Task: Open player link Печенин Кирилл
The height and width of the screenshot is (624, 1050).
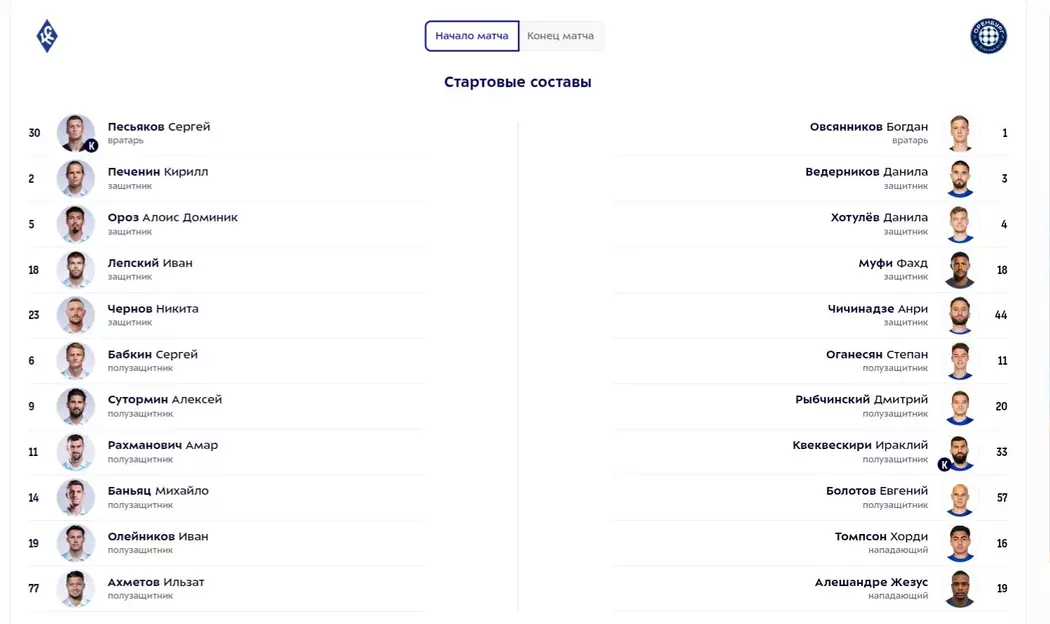Action: tap(158, 172)
